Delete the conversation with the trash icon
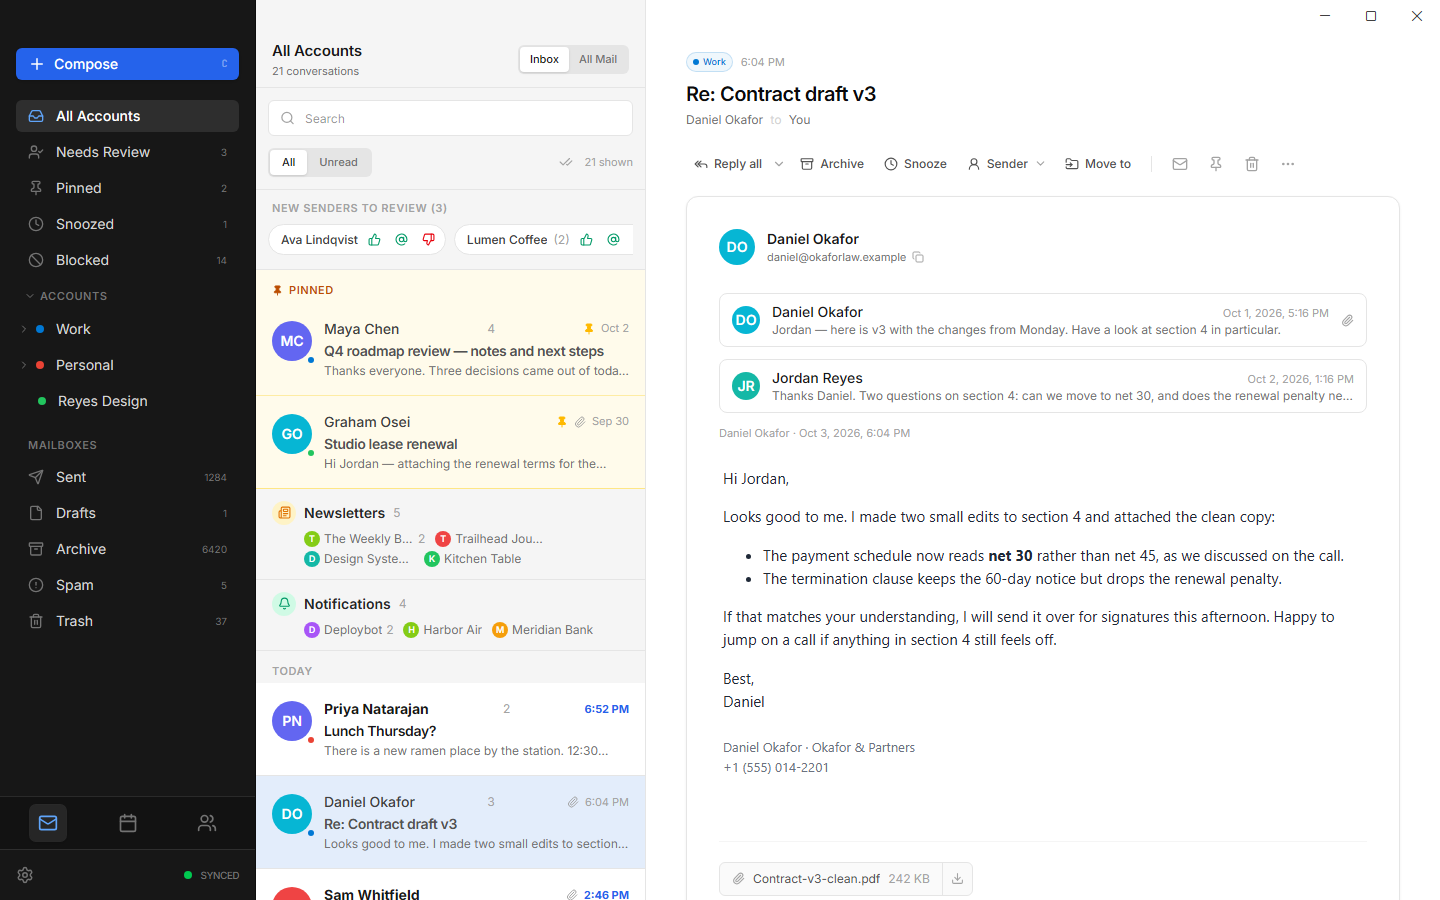This screenshot has width=1440, height=900. (1252, 164)
